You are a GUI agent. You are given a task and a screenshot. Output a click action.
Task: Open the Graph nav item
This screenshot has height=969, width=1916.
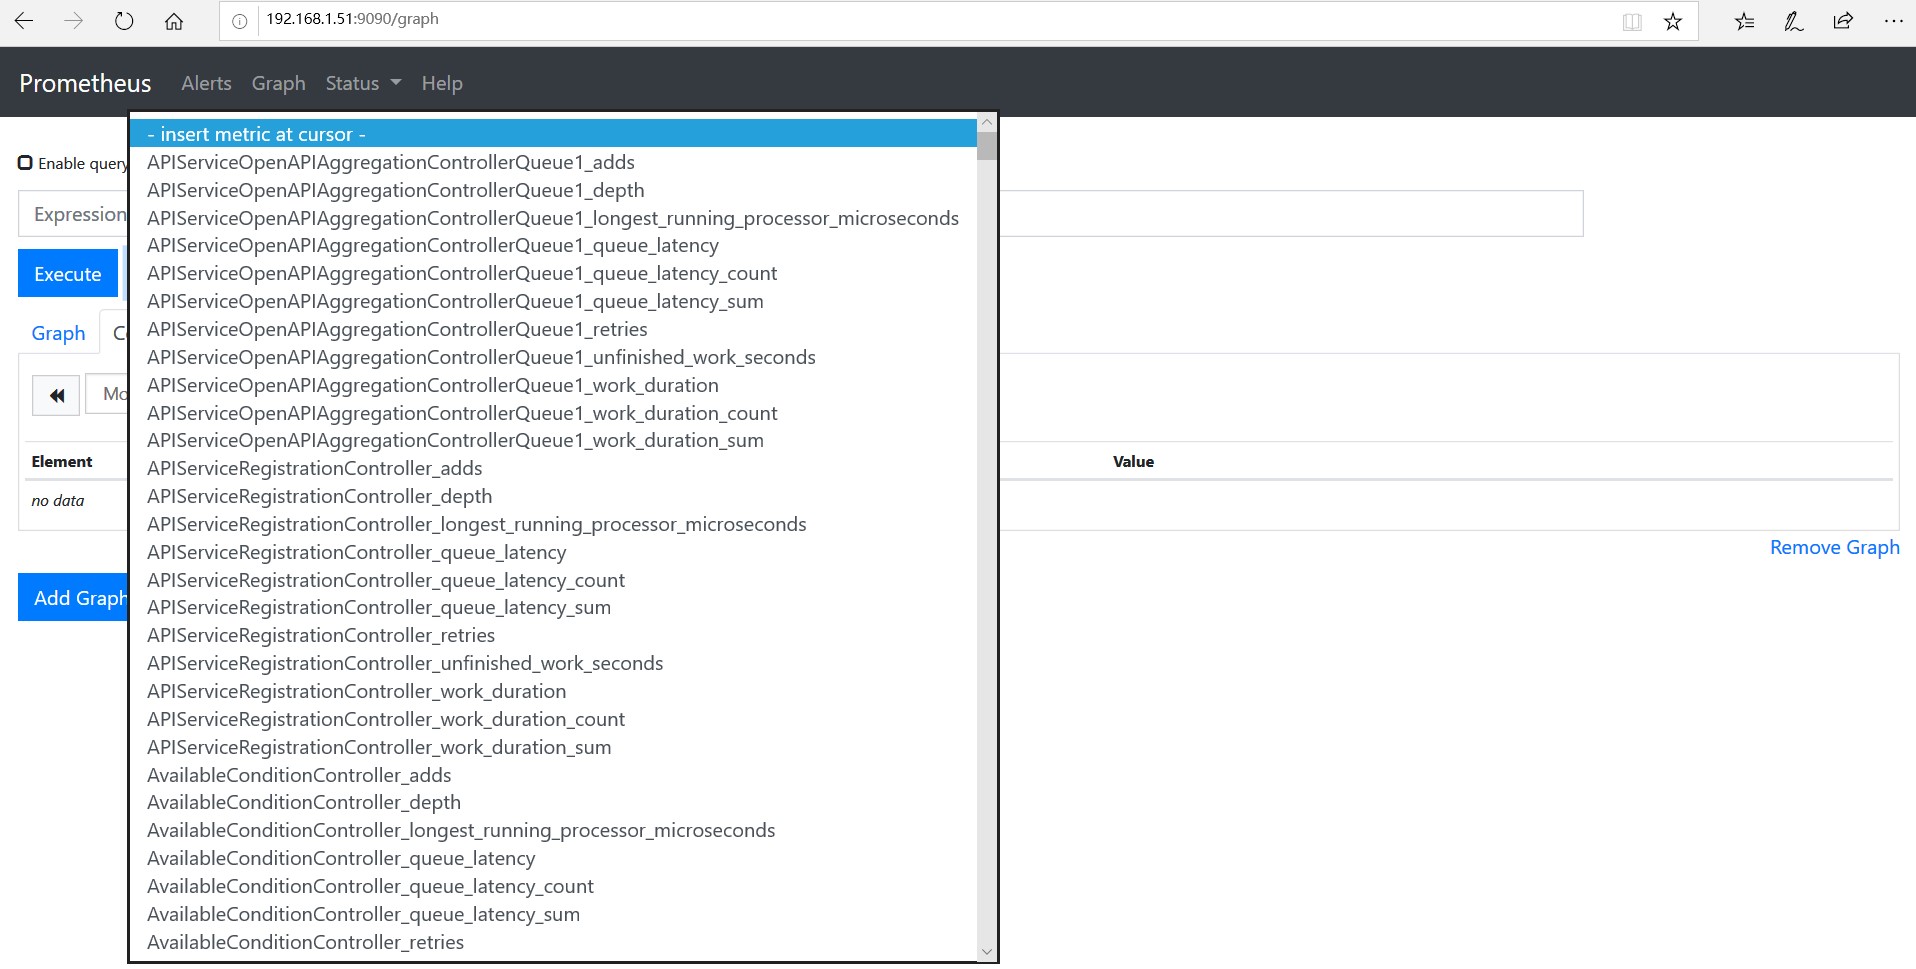(278, 83)
